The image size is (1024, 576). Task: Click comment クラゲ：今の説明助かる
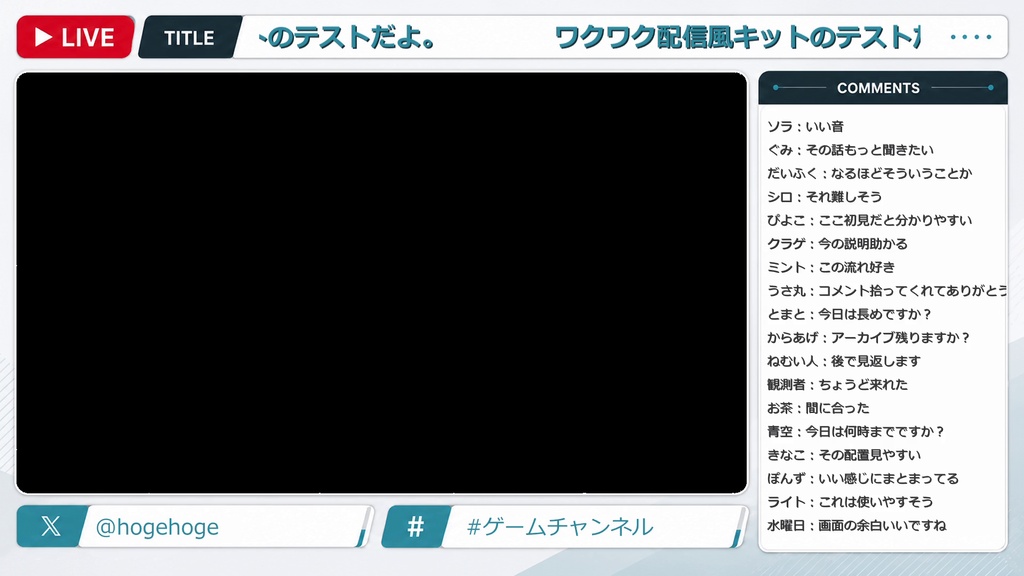837,244
